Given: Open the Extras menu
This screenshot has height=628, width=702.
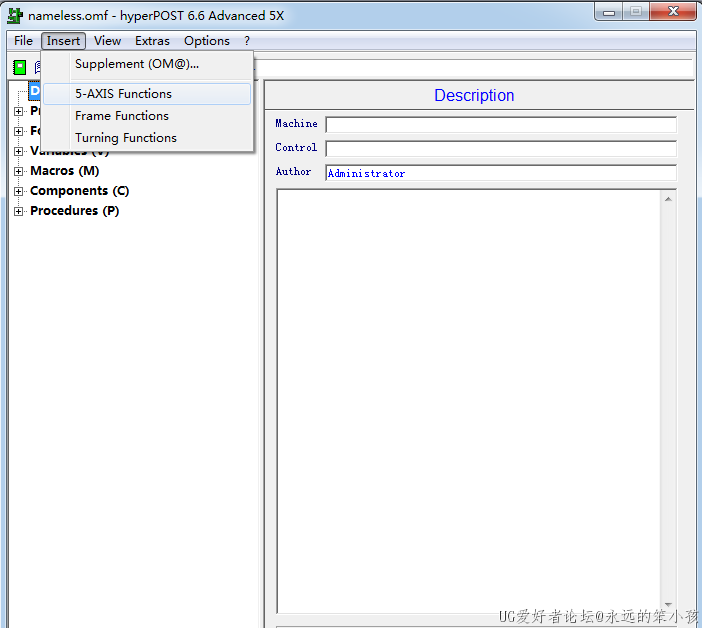Looking at the screenshot, I should [x=152, y=41].
